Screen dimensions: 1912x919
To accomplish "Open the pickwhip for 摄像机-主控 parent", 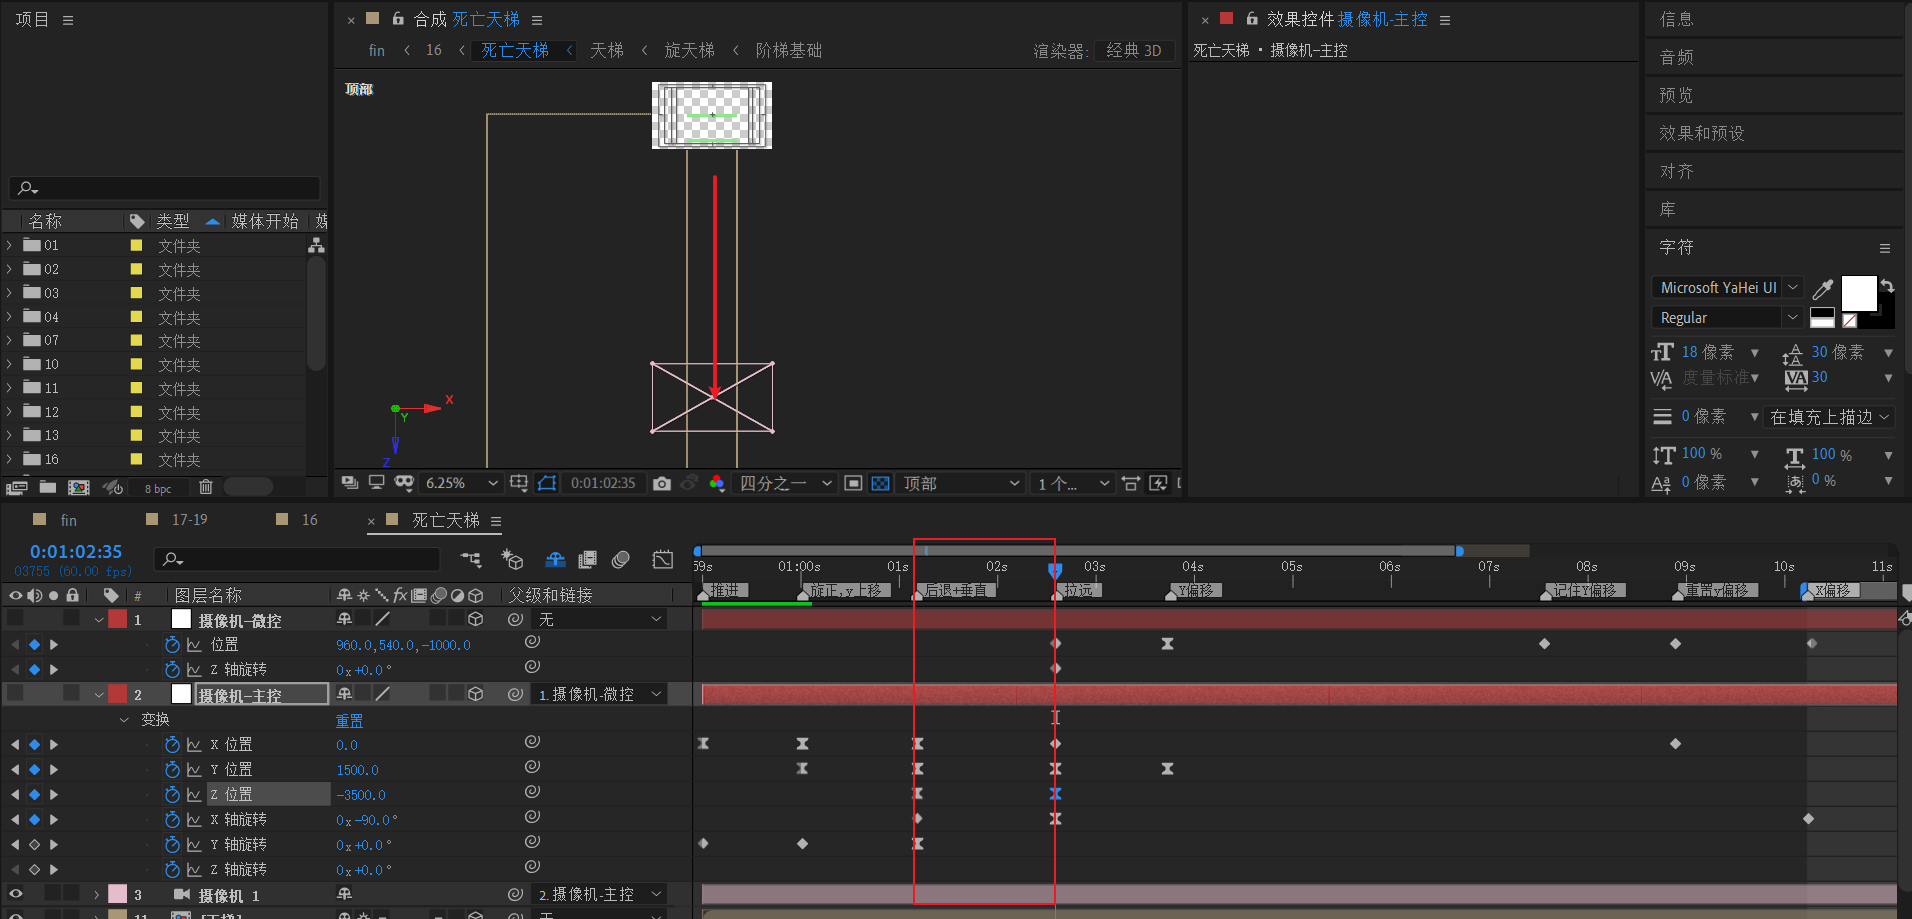I will pyautogui.click(x=515, y=694).
